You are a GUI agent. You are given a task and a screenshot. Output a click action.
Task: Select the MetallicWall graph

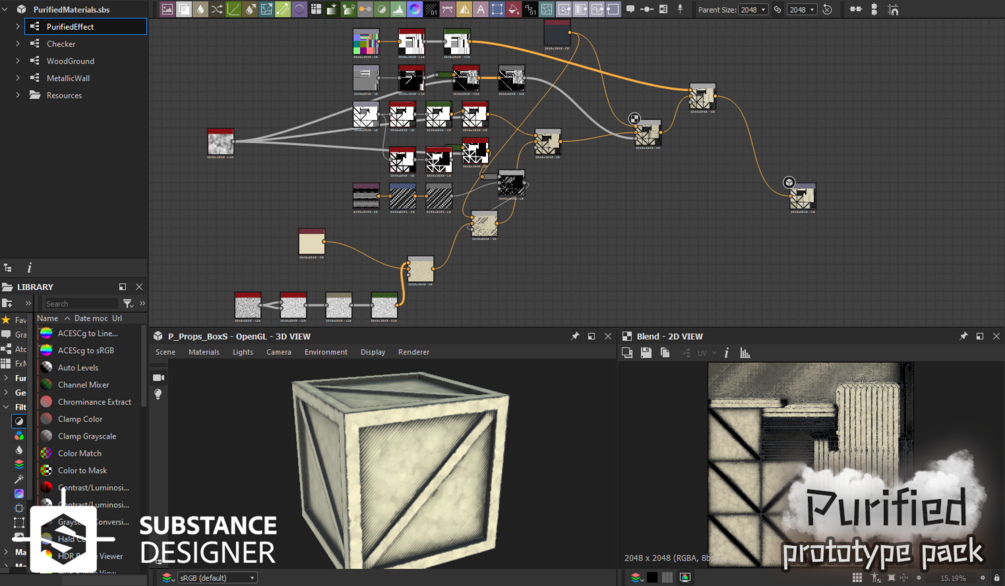(68, 78)
